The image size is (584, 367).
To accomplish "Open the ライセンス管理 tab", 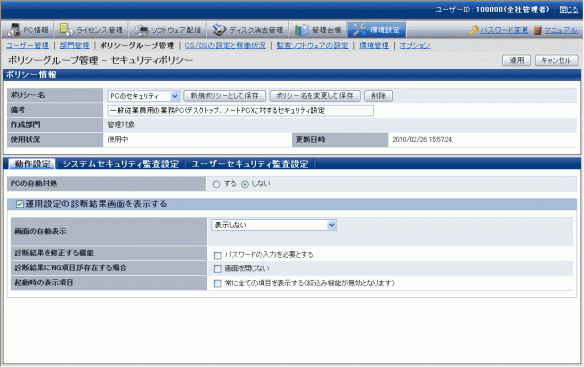I will [x=92, y=30].
